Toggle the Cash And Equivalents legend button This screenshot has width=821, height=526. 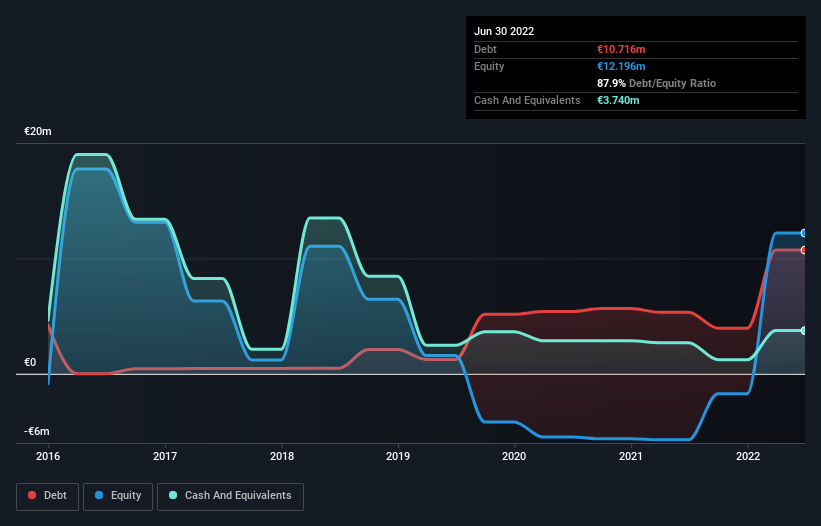(230, 496)
